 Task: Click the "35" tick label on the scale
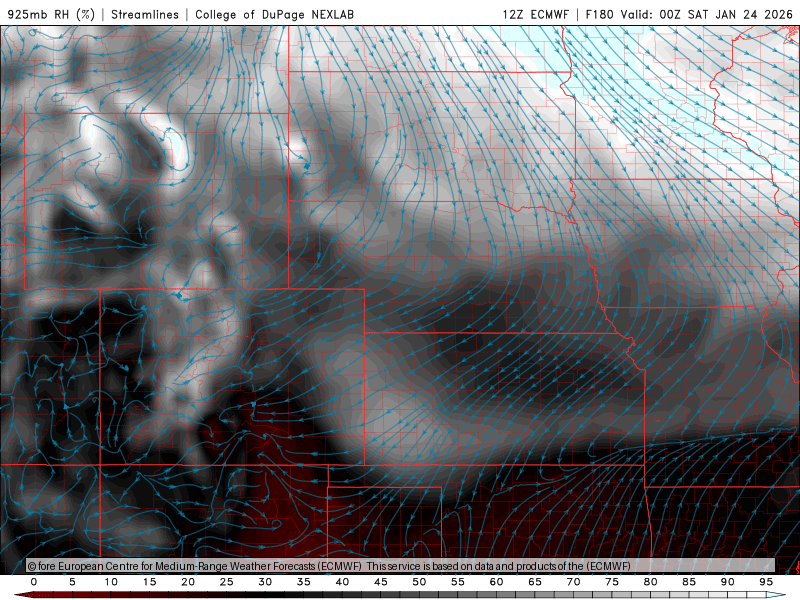[304, 582]
